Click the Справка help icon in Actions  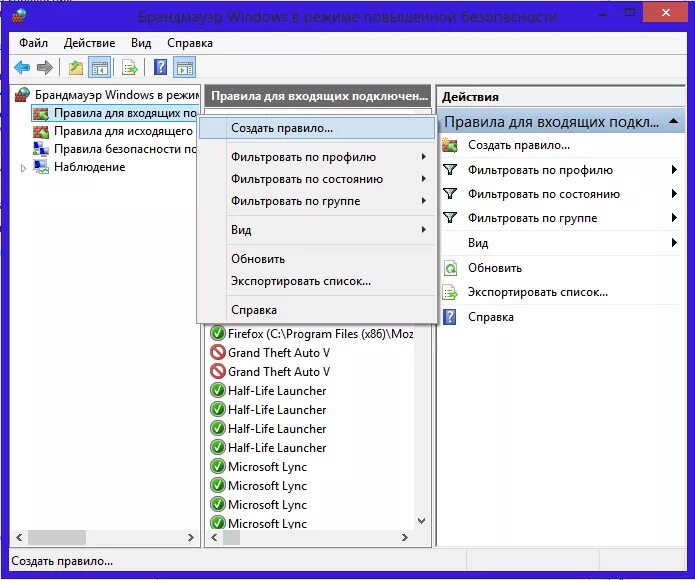pyautogui.click(x=449, y=317)
